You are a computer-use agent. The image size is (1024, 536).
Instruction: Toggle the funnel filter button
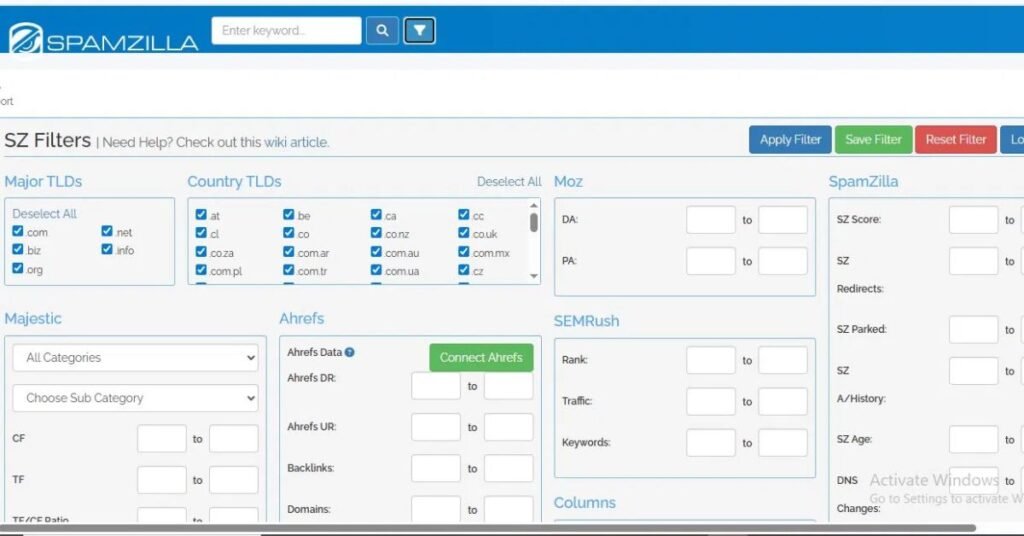point(419,31)
